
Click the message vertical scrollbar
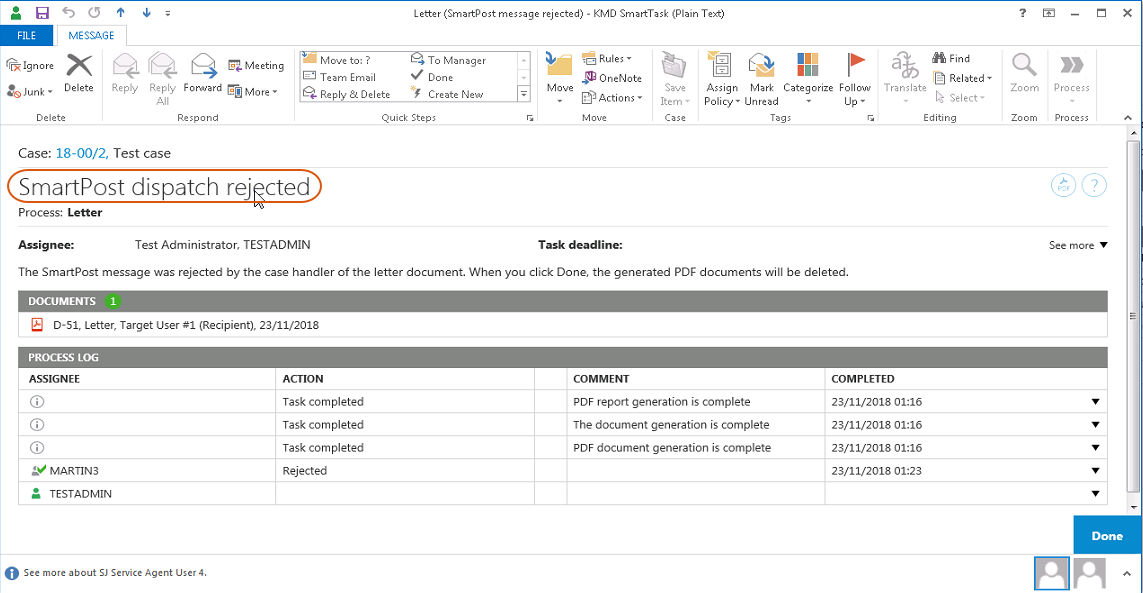coord(1133,316)
